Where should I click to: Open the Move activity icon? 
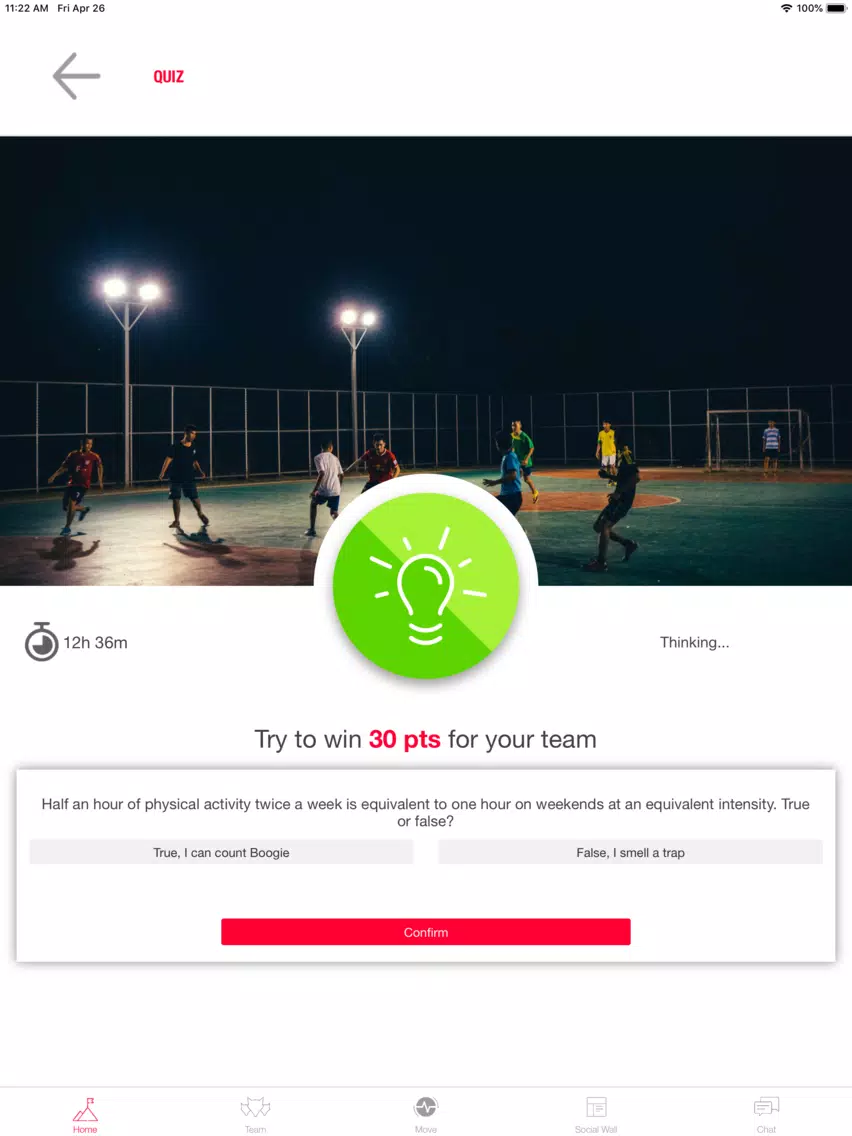[425, 1107]
